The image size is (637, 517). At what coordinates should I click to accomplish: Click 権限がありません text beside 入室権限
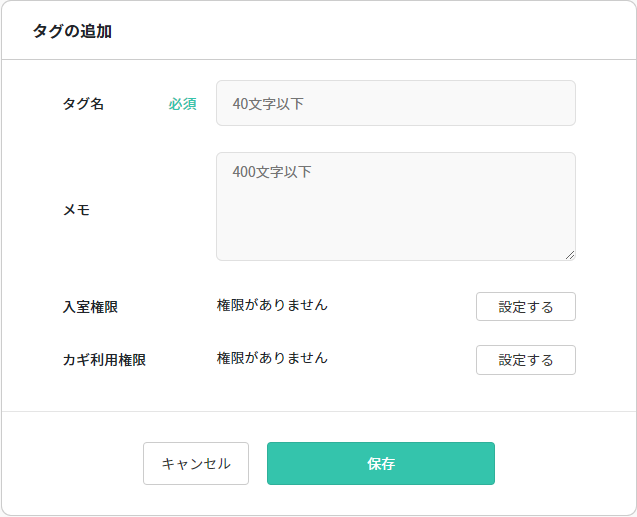tap(272, 305)
